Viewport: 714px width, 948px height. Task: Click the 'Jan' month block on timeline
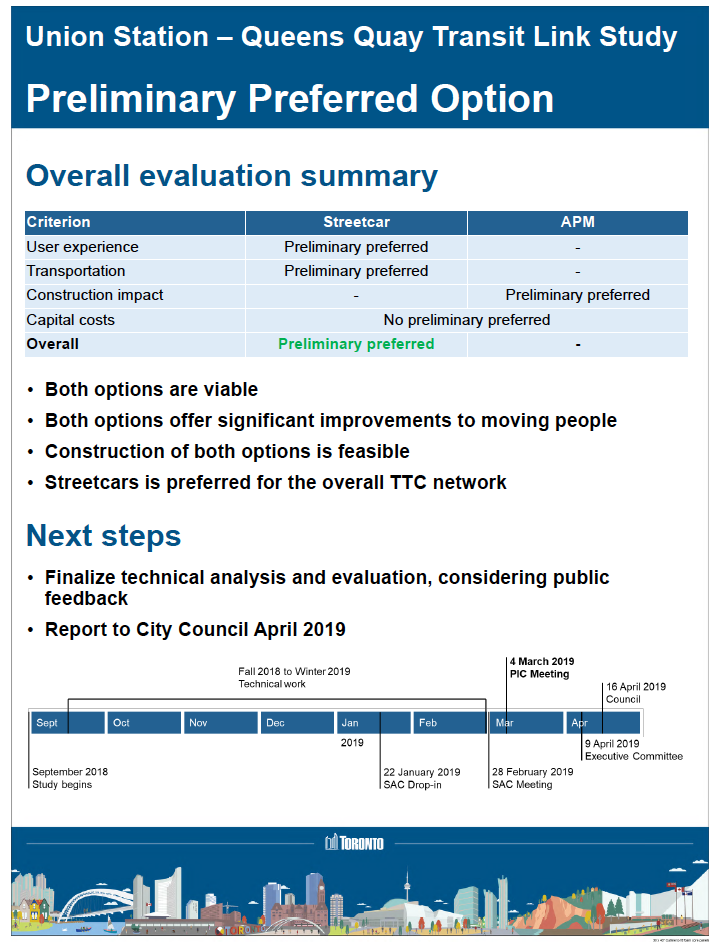(374, 722)
